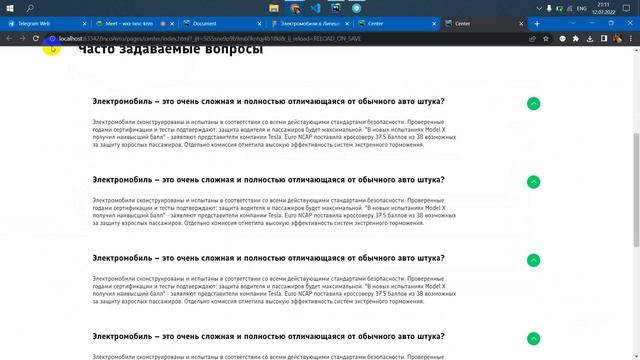Click the second Электромобиль question heading
The height and width of the screenshot is (360, 640).
click(x=268, y=180)
